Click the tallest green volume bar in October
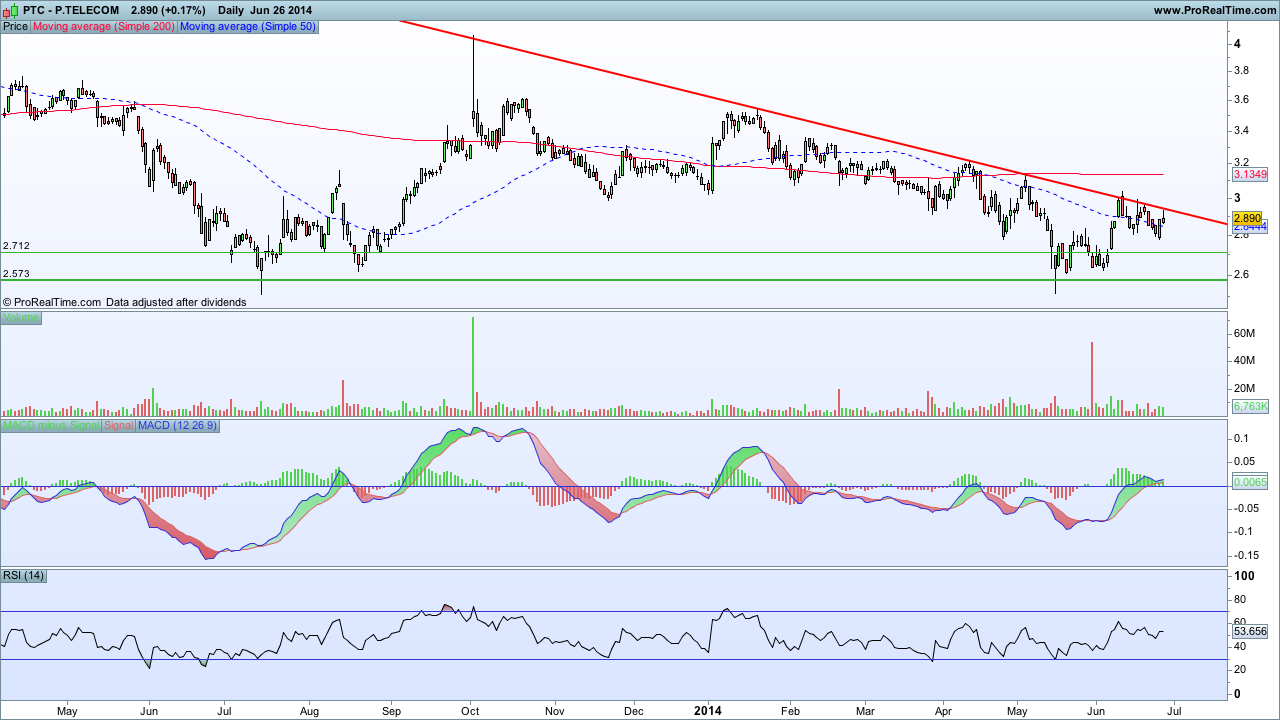This screenshot has width=1280, height=720. click(473, 366)
